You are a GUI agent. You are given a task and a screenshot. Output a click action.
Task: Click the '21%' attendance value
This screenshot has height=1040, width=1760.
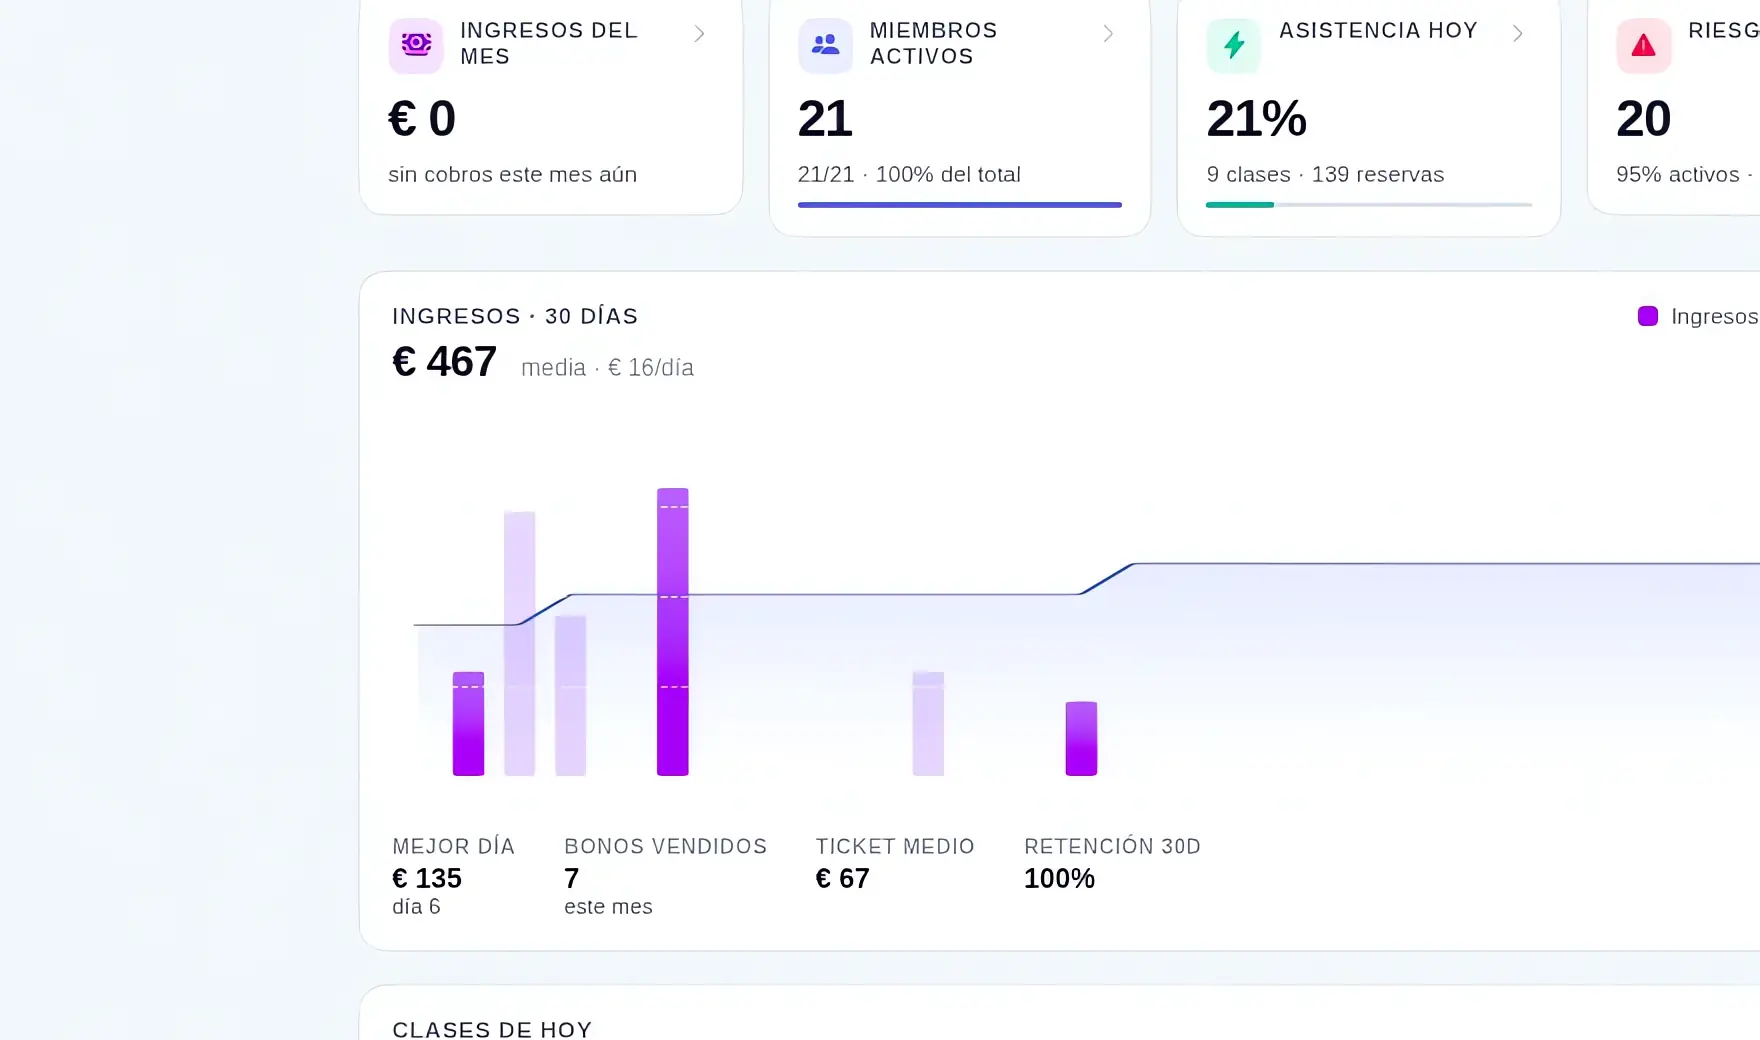[1256, 118]
